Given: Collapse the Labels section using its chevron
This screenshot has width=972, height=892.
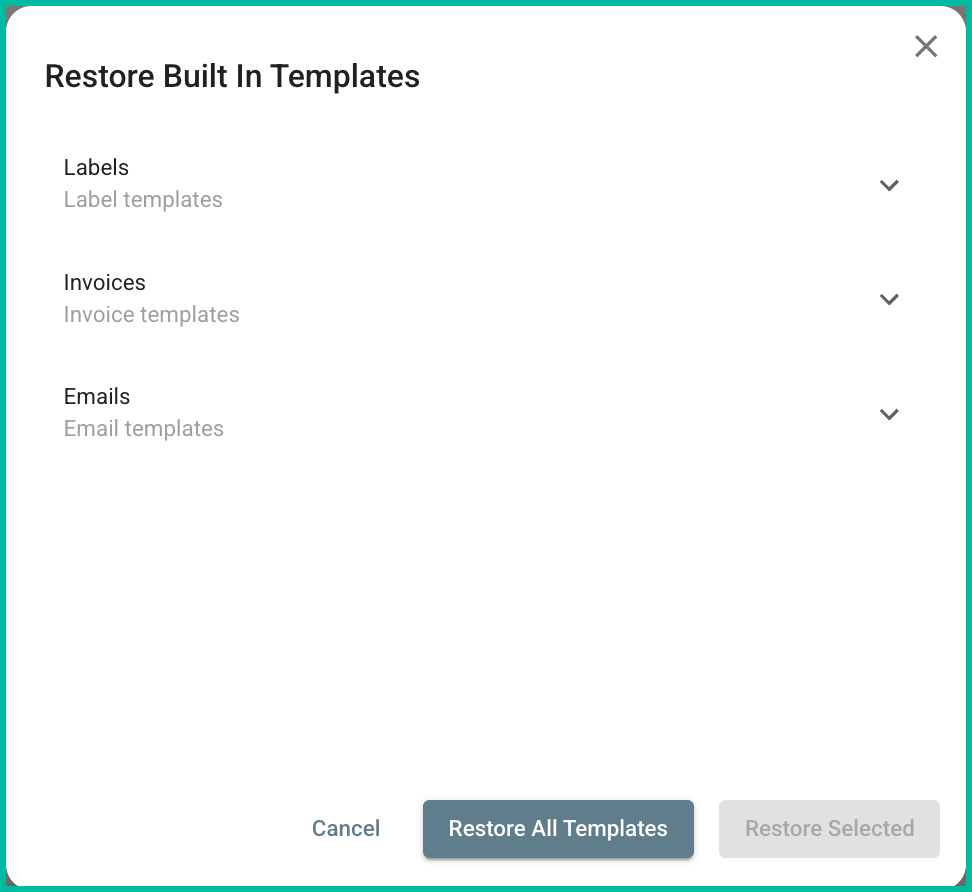Looking at the screenshot, I should (889, 186).
